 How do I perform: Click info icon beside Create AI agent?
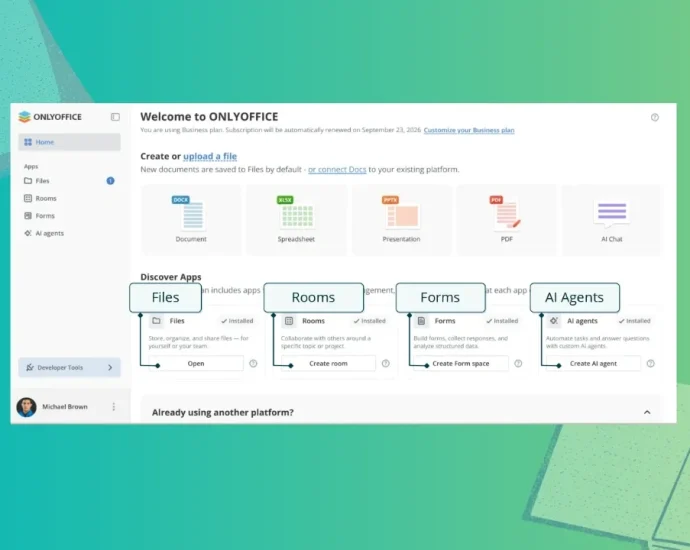pos(651,363)
